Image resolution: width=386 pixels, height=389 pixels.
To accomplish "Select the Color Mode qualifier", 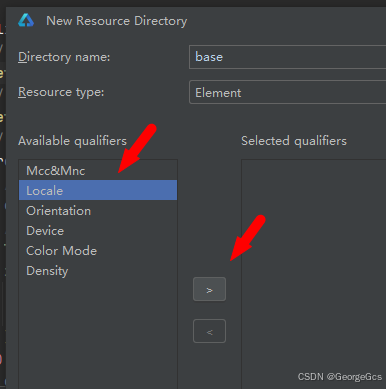I will (x=98, y=251).
